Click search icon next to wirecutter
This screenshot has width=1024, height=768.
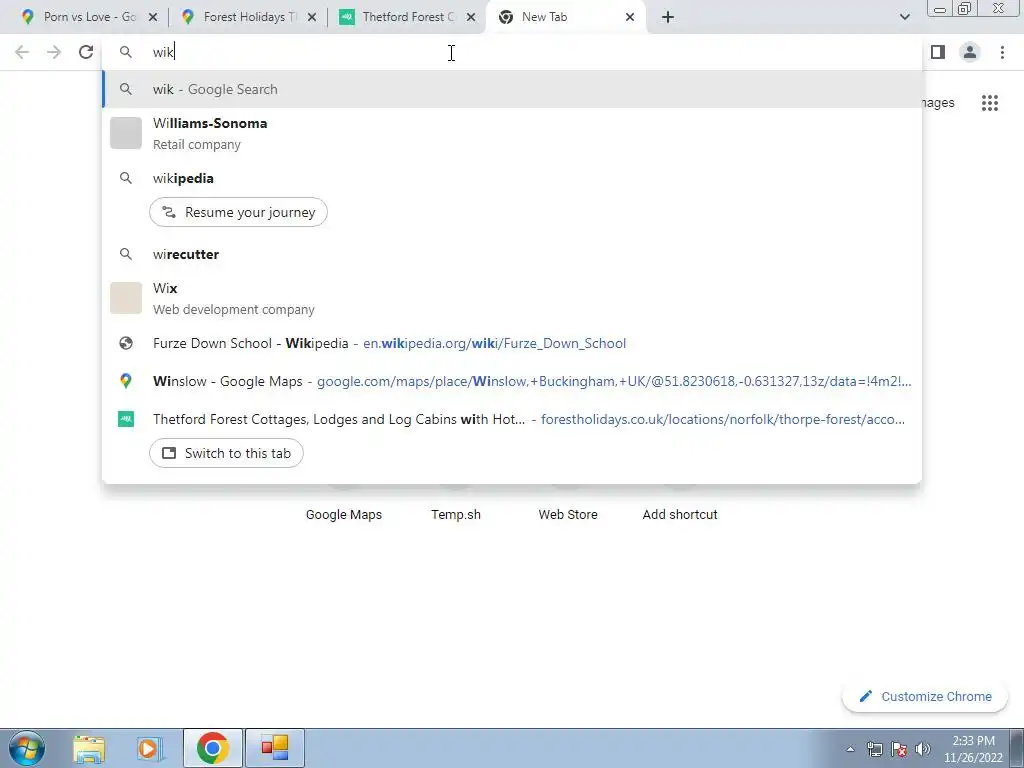[x=126, y=254]
